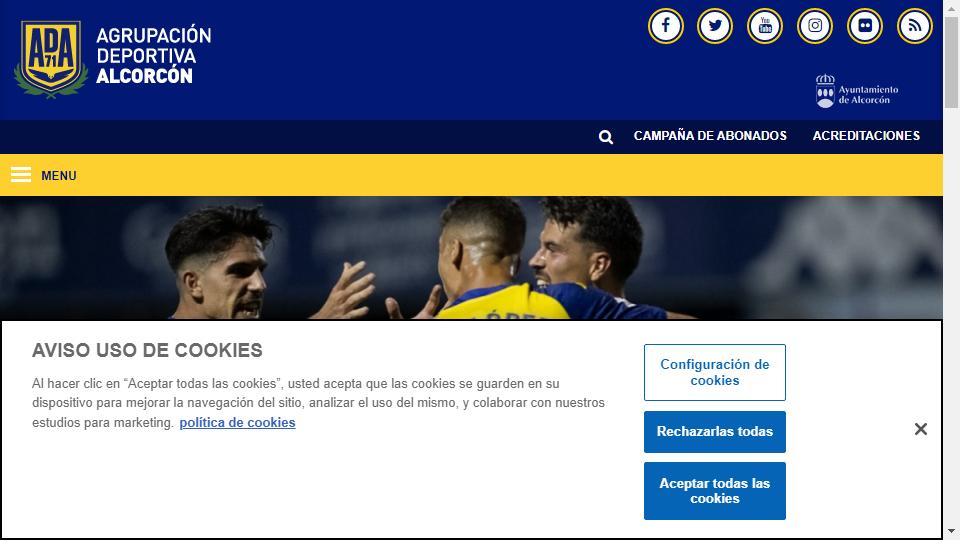Close the cookie notice banner
960x540 pixels.
[x=921, y=429]
